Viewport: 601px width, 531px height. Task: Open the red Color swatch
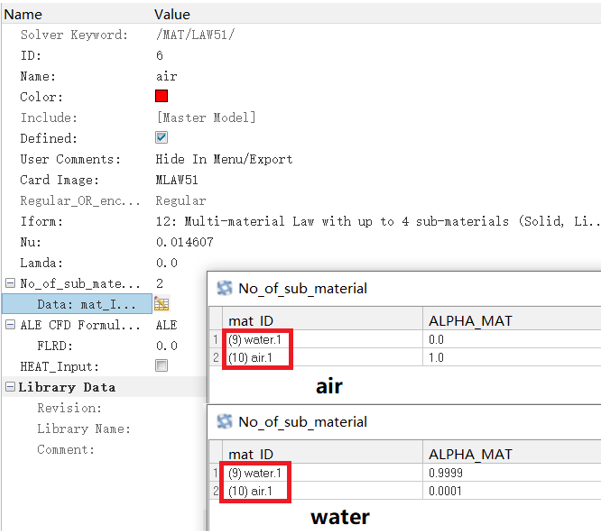pos(161,97)
